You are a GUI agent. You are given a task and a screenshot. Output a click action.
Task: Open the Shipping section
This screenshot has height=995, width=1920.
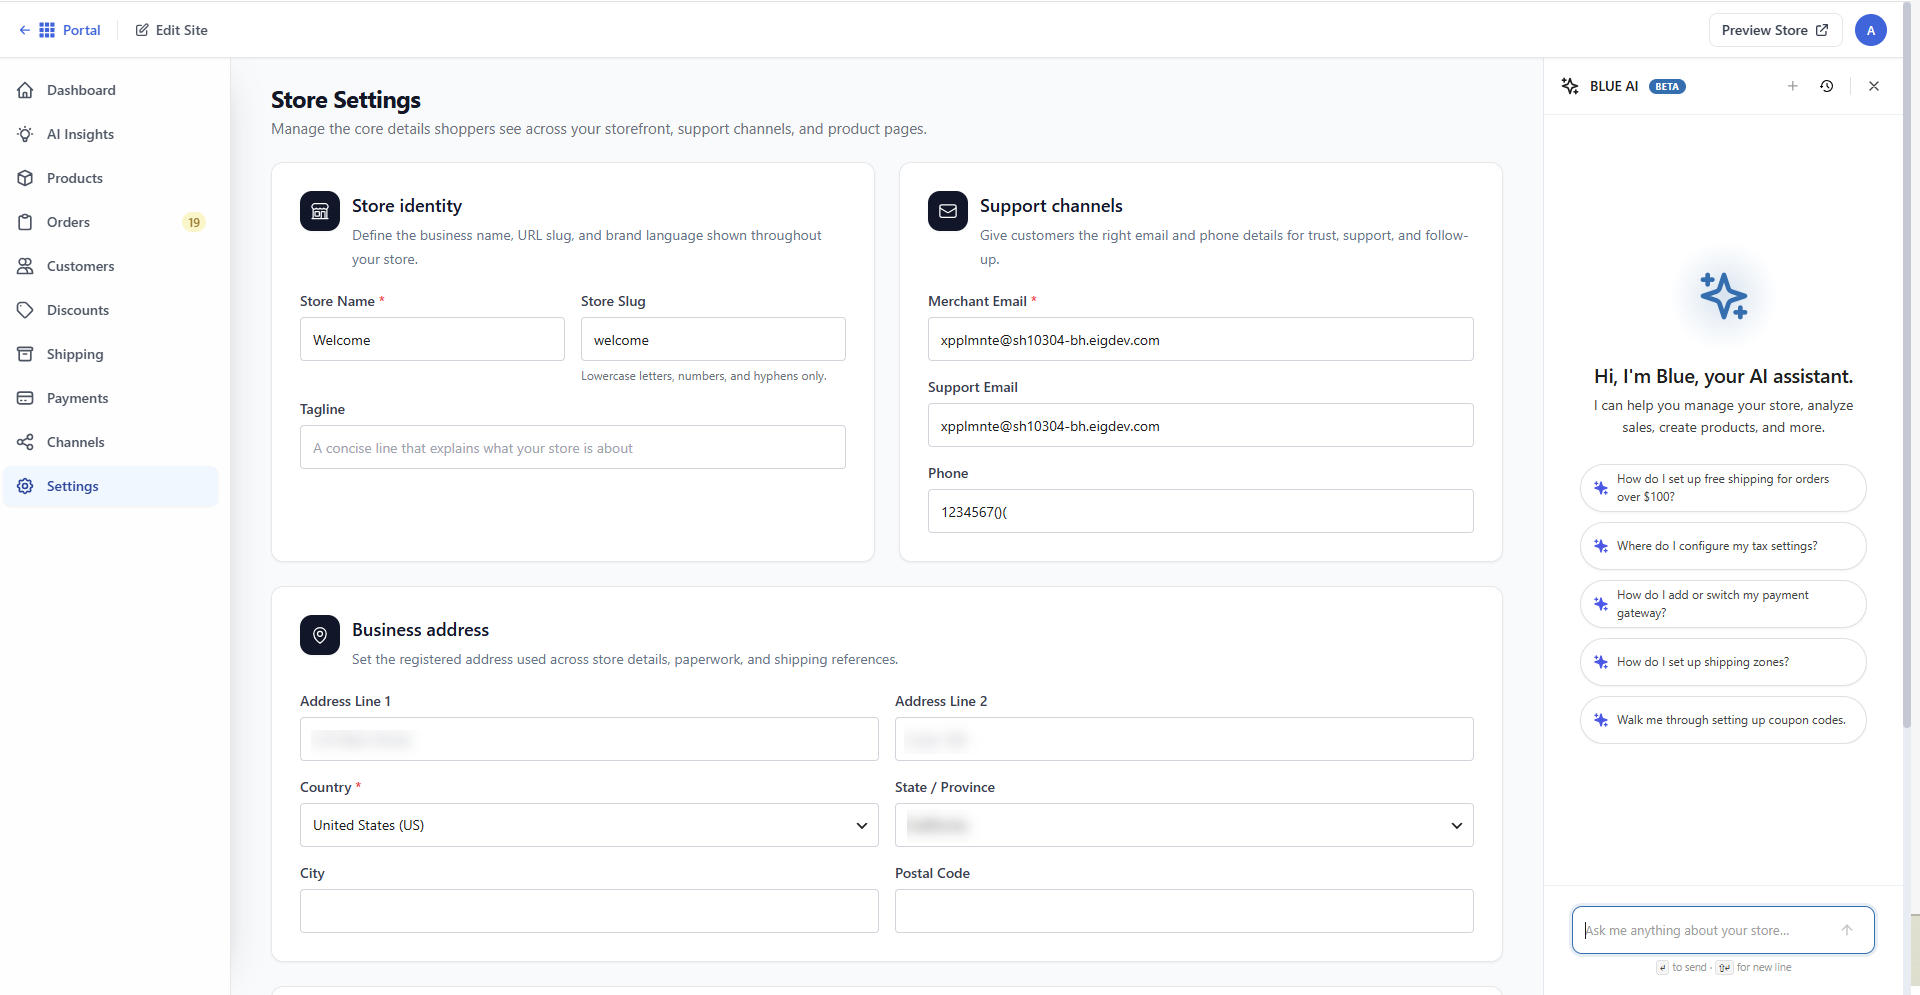click(110, 354)
